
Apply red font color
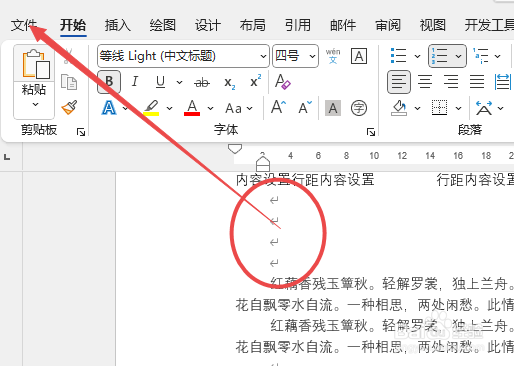point(192,108)
